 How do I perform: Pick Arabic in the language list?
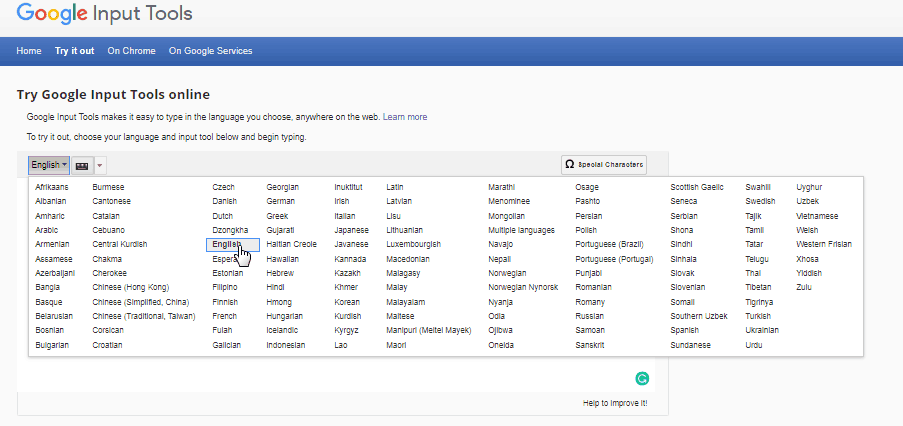point(46,230)
